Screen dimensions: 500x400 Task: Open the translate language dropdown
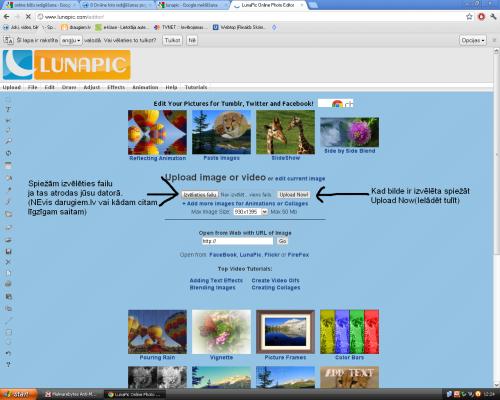click(71, 40)
